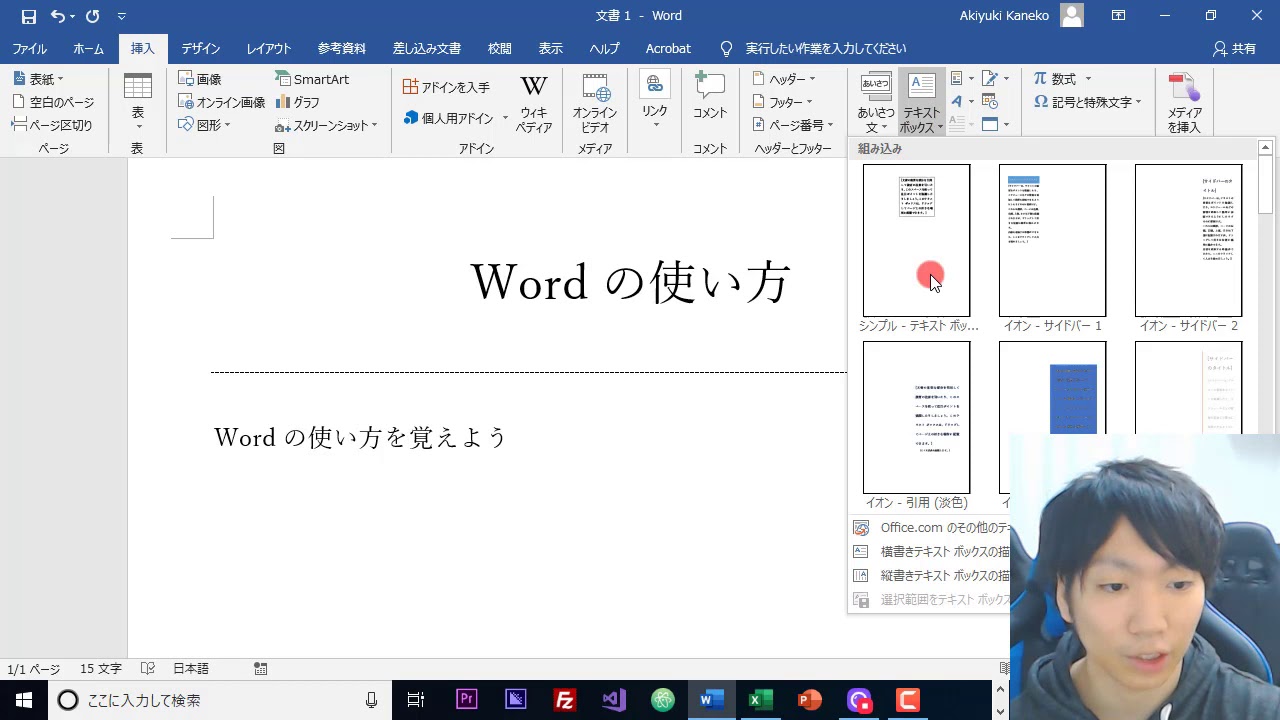Open the ウィキペディア add-in
Viewport: 1280px width, 720px height.
point(534,103)
